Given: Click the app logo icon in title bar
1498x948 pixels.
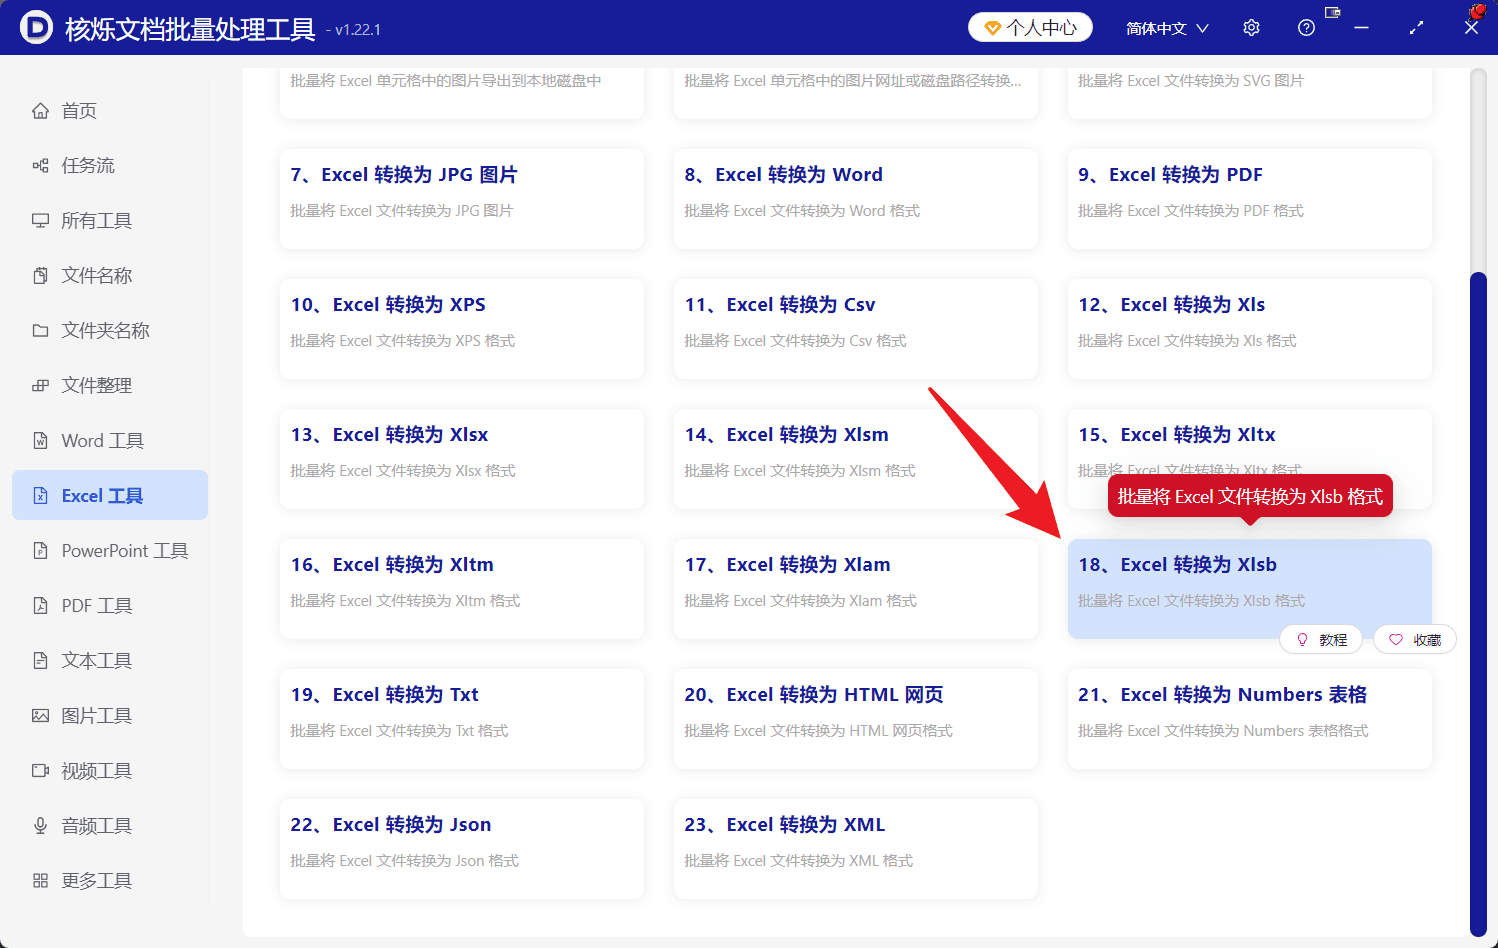Looking at the screenshot, I should [36, 27].
